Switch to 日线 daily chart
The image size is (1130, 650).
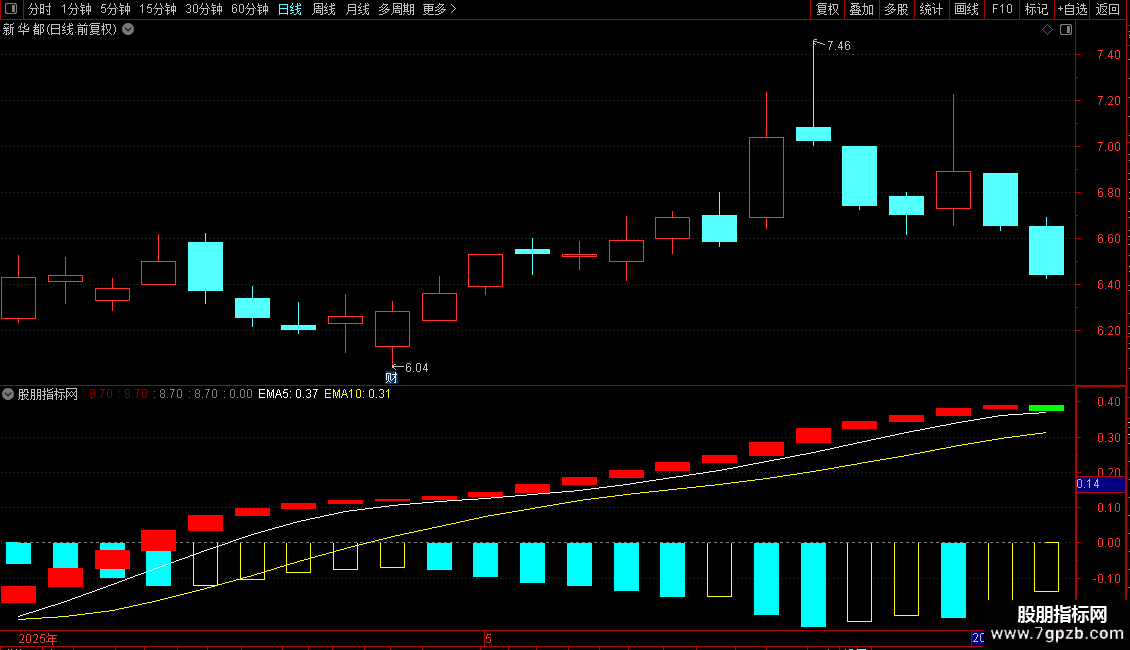[x=290, y=9]
